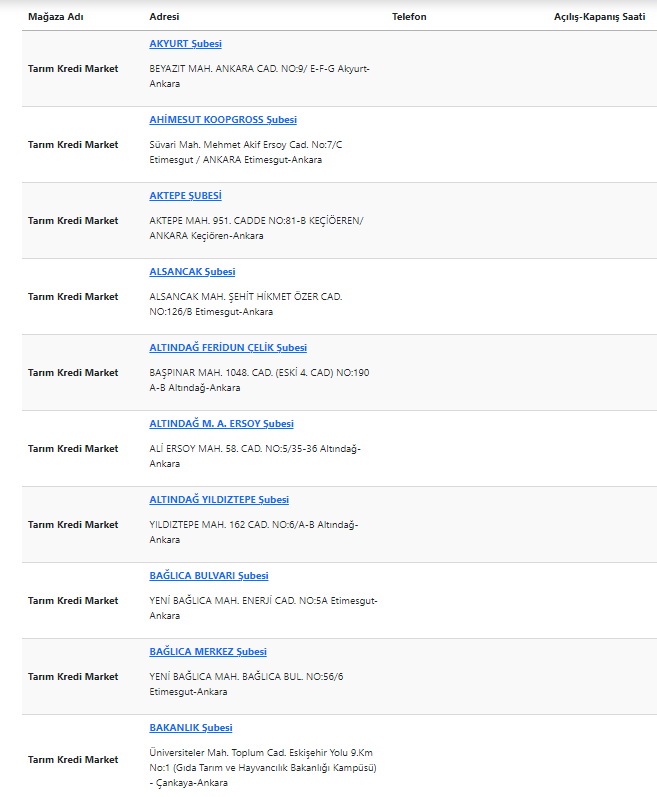Select the ALİ ERSOY MAH. 58. CAD. address
Screen dimensions: 657x797
point(255,456)
